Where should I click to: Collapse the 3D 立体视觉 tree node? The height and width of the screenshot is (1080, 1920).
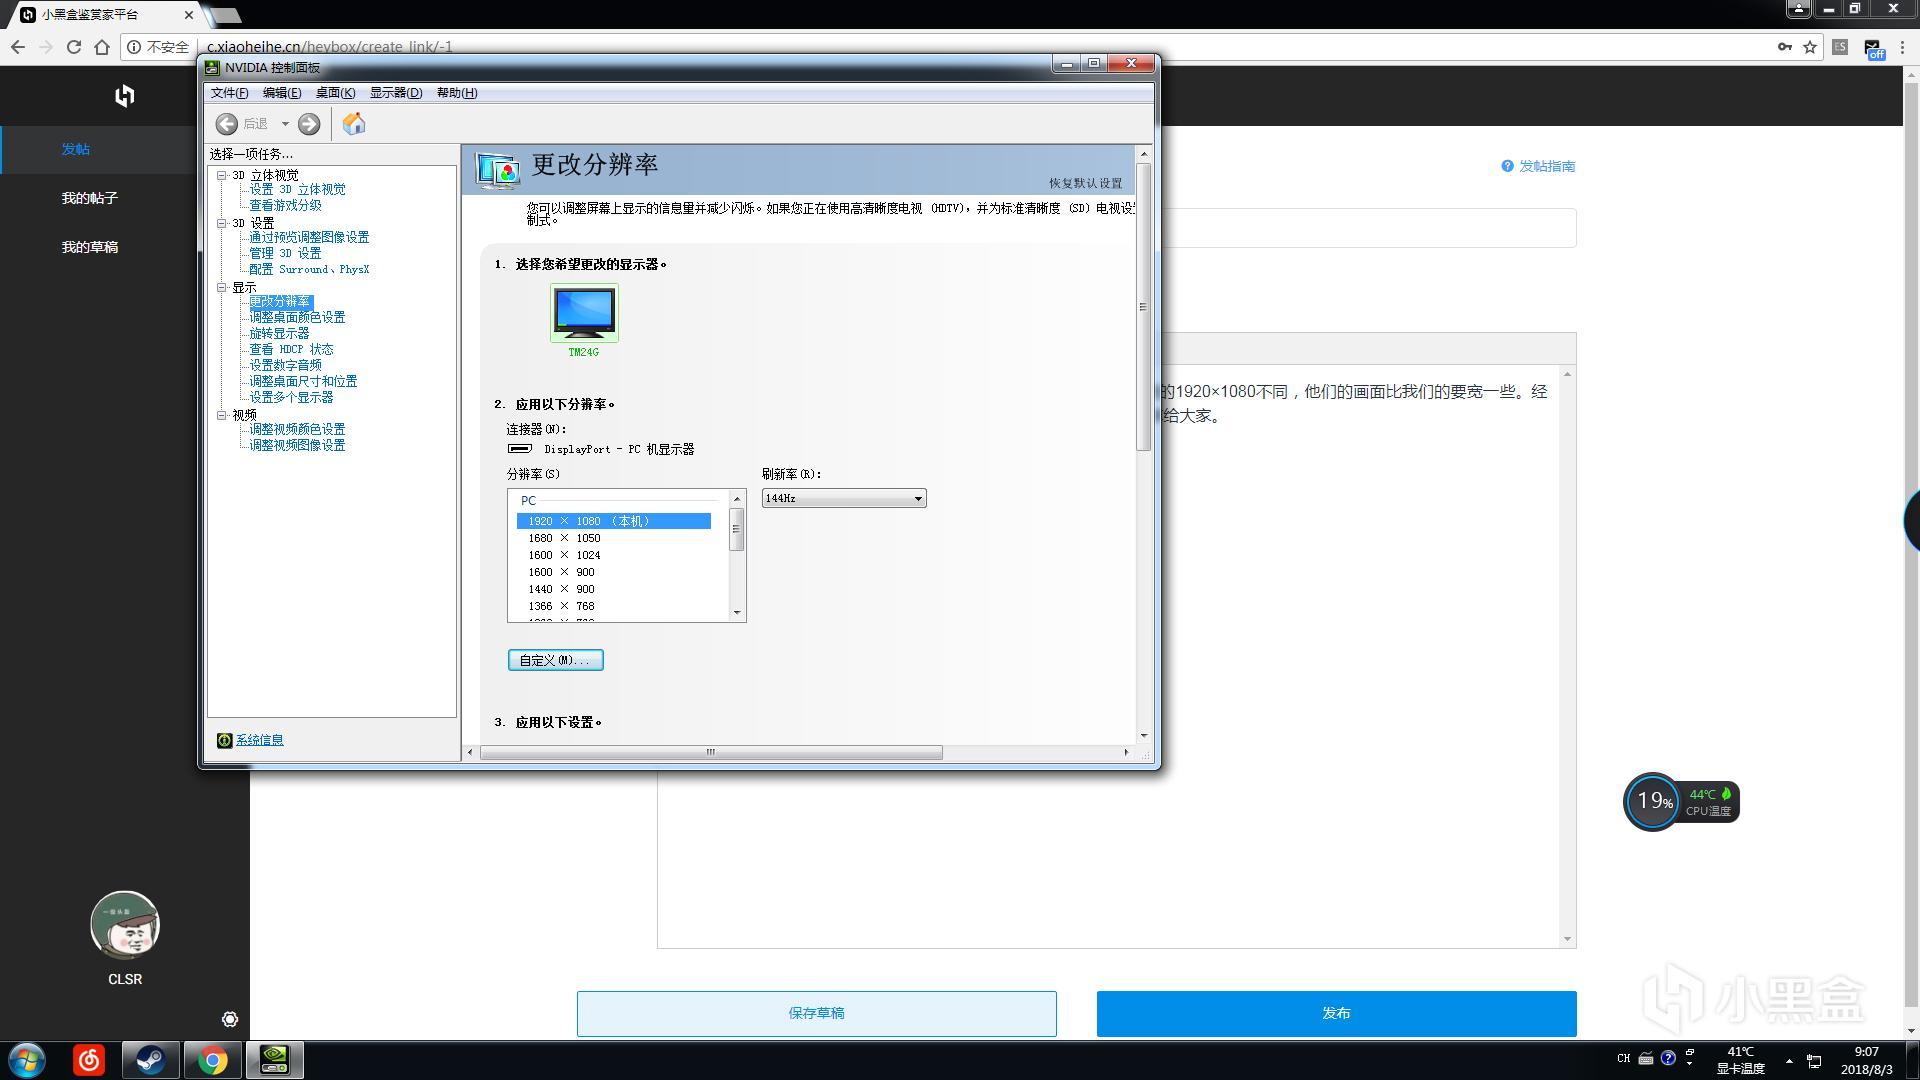tap(222, 175)
